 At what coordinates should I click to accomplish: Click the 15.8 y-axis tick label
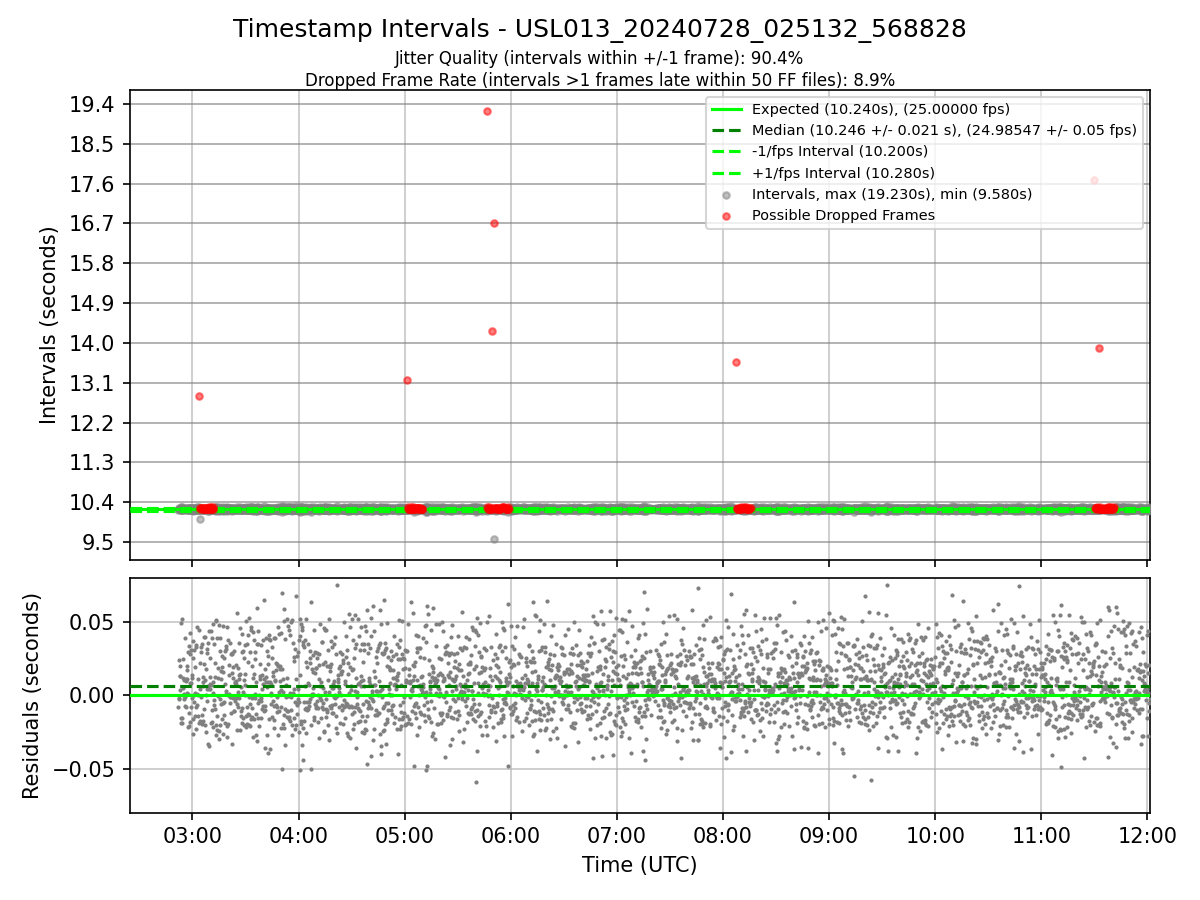94,263
